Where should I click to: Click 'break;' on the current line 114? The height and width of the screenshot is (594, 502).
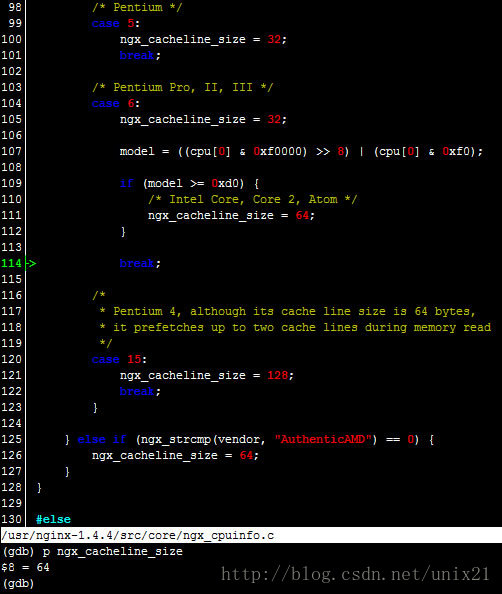click(140, 263)
